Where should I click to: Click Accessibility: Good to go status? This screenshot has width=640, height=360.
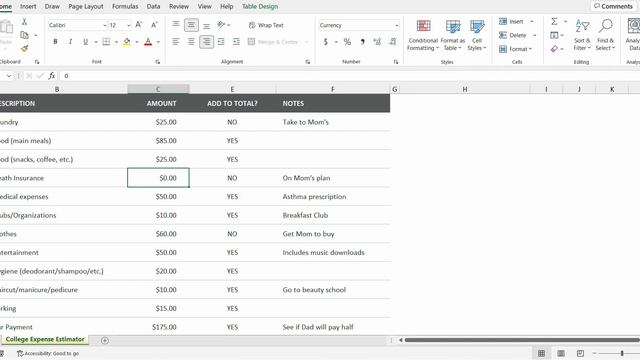48,353
